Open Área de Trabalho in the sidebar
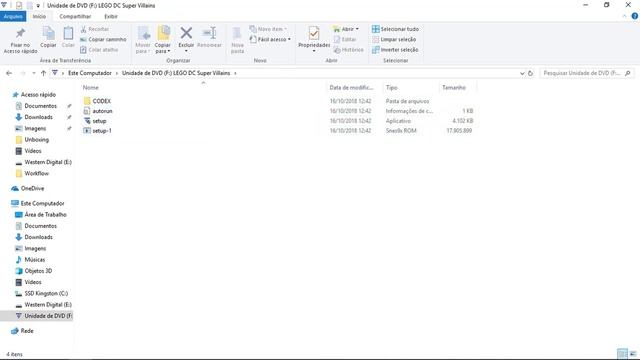The width and height of the screenshot is (640, 360). 45,215
